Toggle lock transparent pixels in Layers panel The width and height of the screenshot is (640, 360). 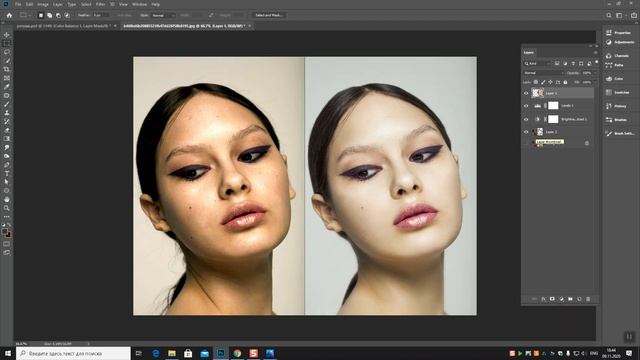click(536, 82)
